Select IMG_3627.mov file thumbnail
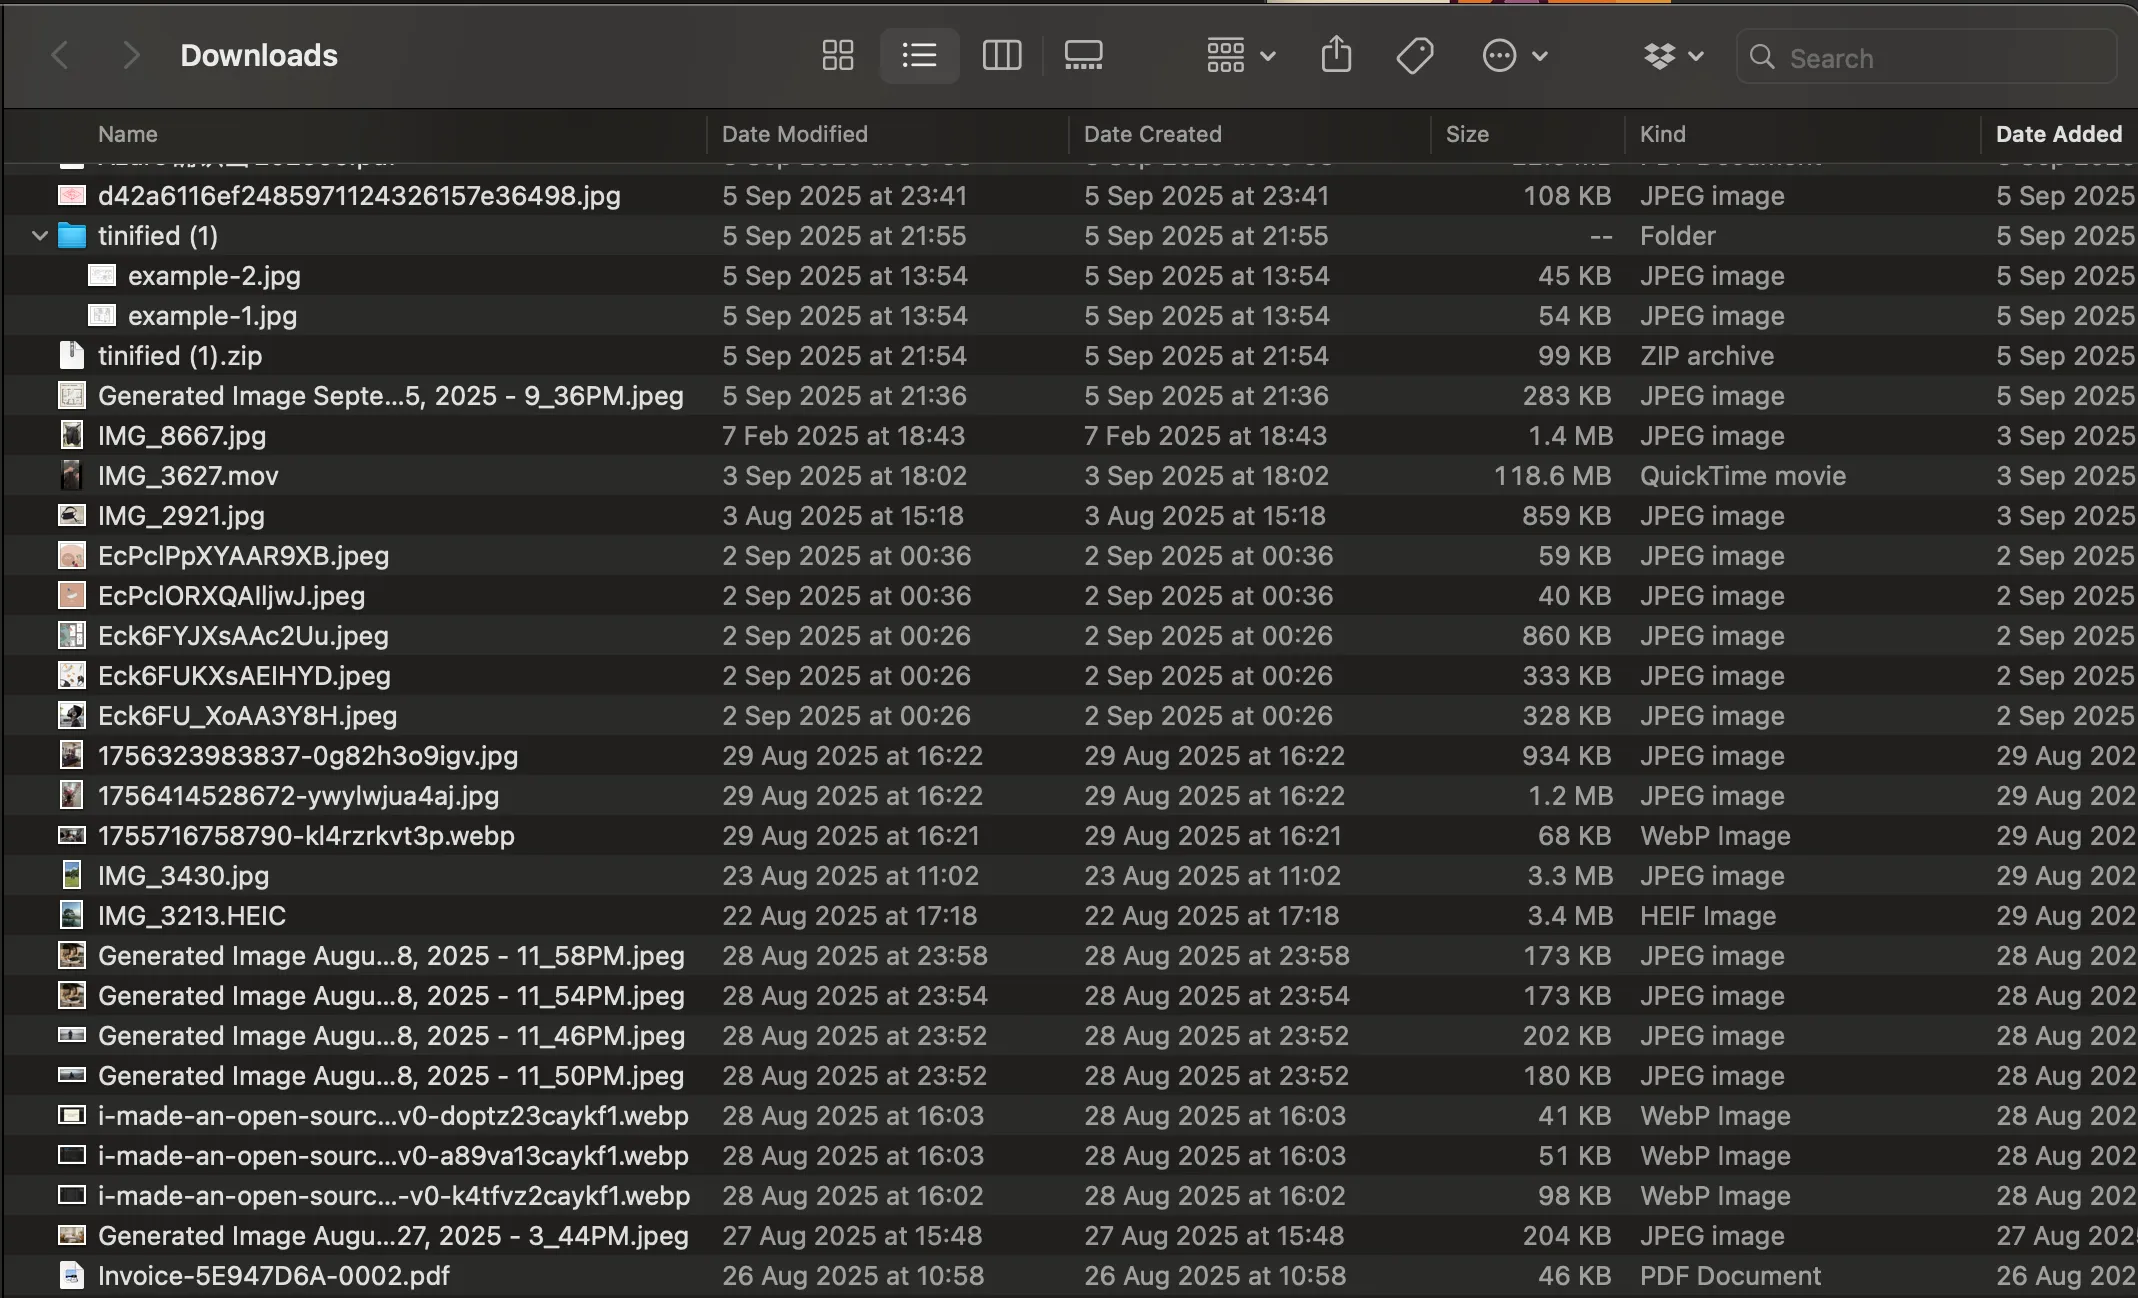The width and height of the screenshot is (2138, 1298). pyautogui.click(x=71, y=476)
